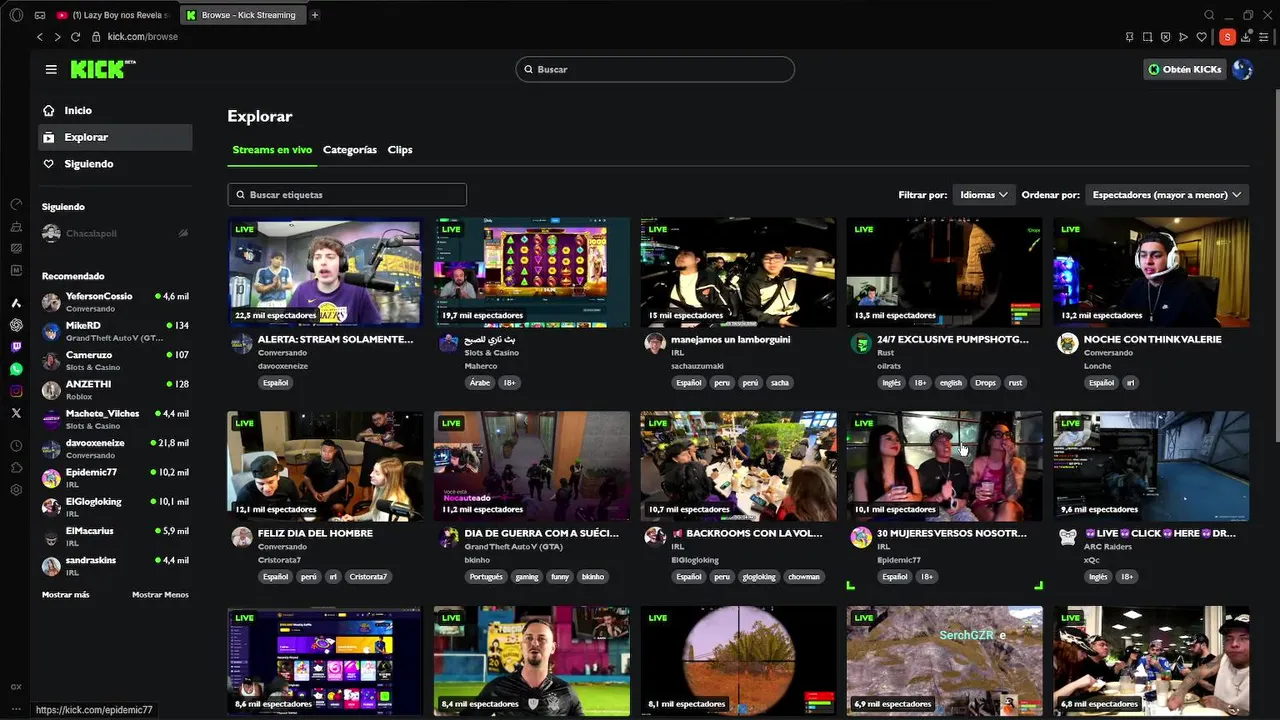Select Explorar in sidebar

(115, 137)
